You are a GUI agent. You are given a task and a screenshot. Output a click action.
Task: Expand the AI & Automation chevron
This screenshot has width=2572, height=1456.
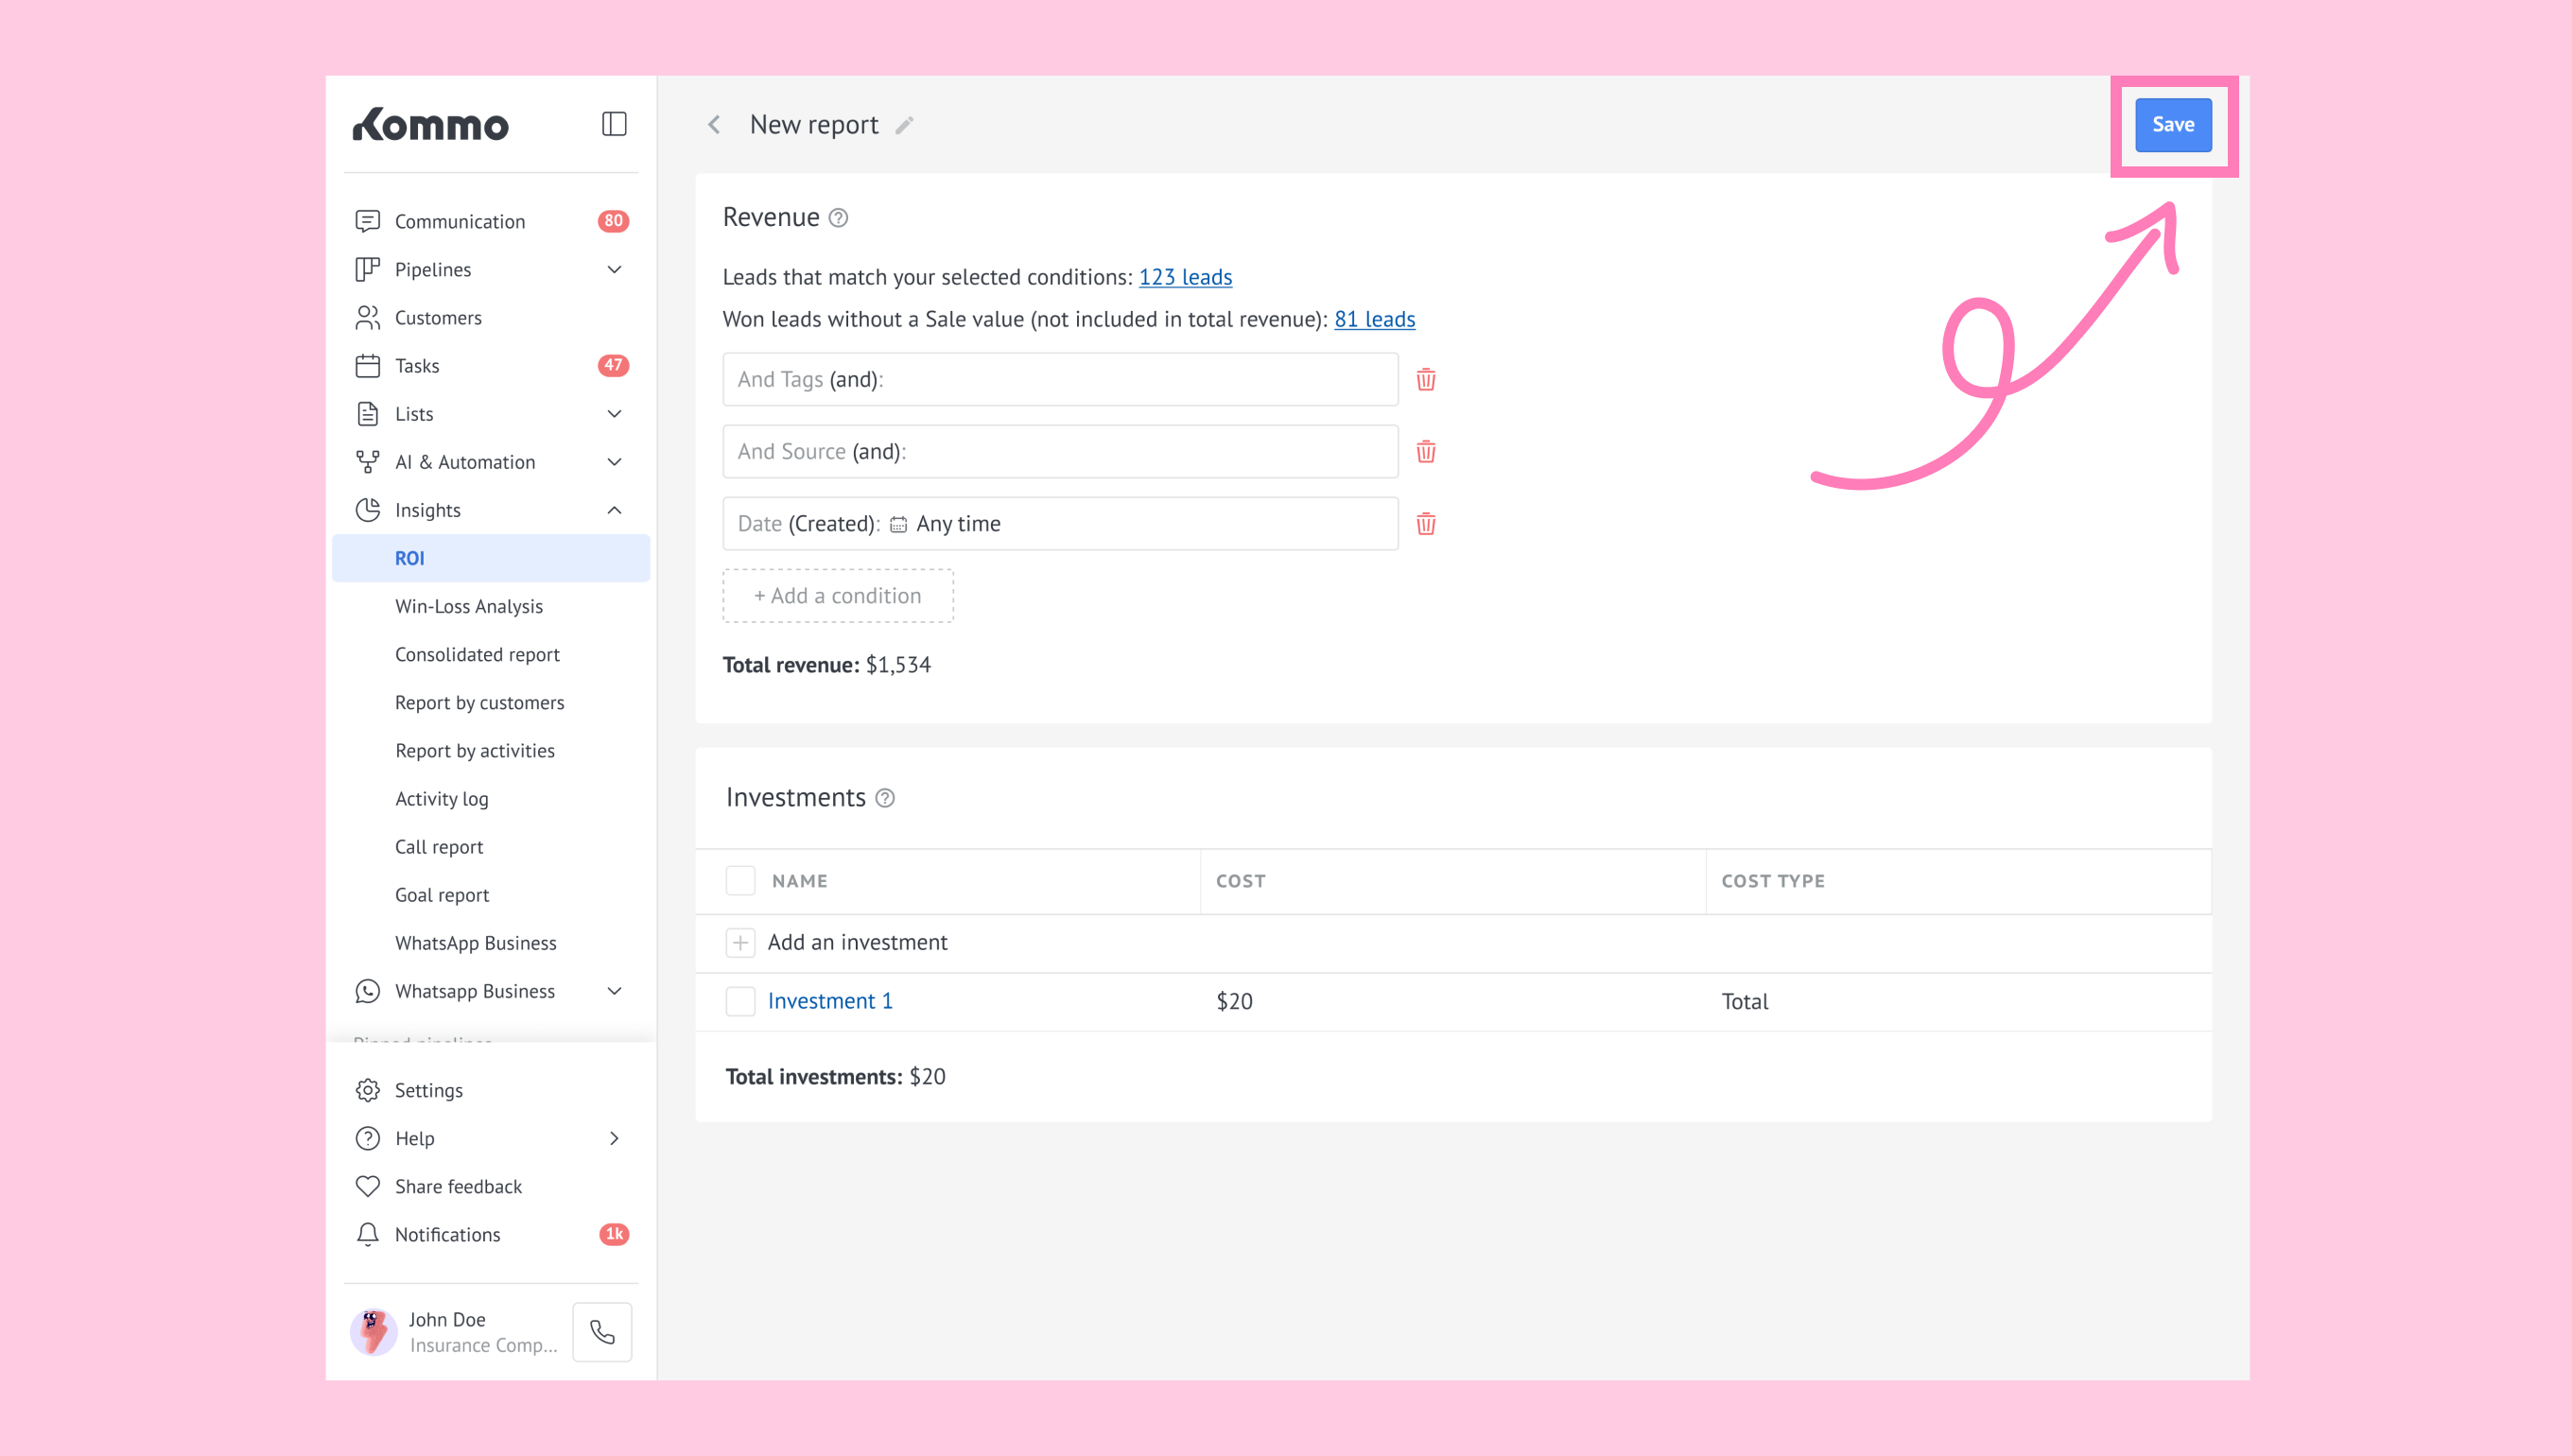point(615,462)
